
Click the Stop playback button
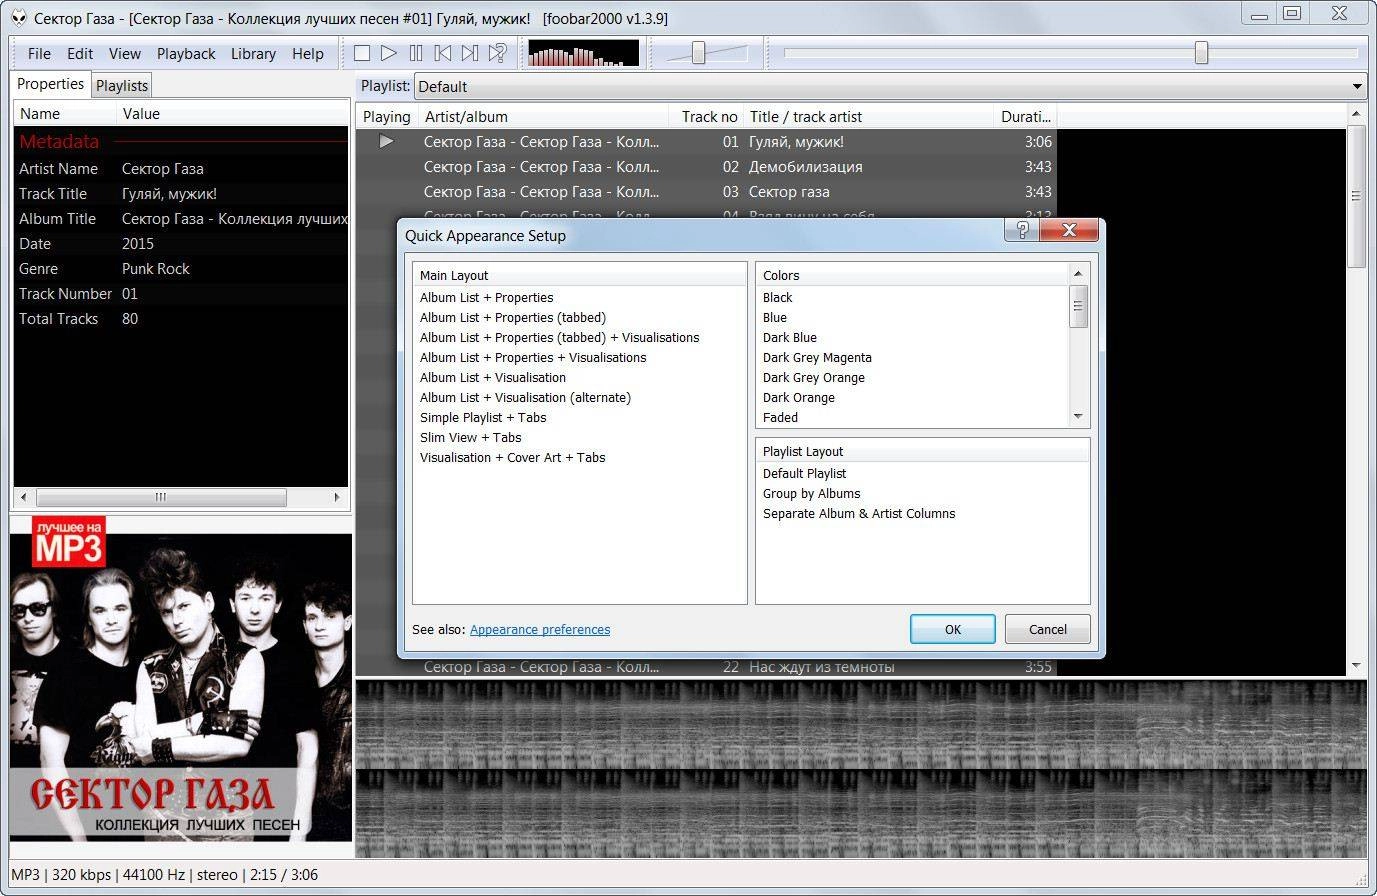pyautogui.click(x=362, y=53)
